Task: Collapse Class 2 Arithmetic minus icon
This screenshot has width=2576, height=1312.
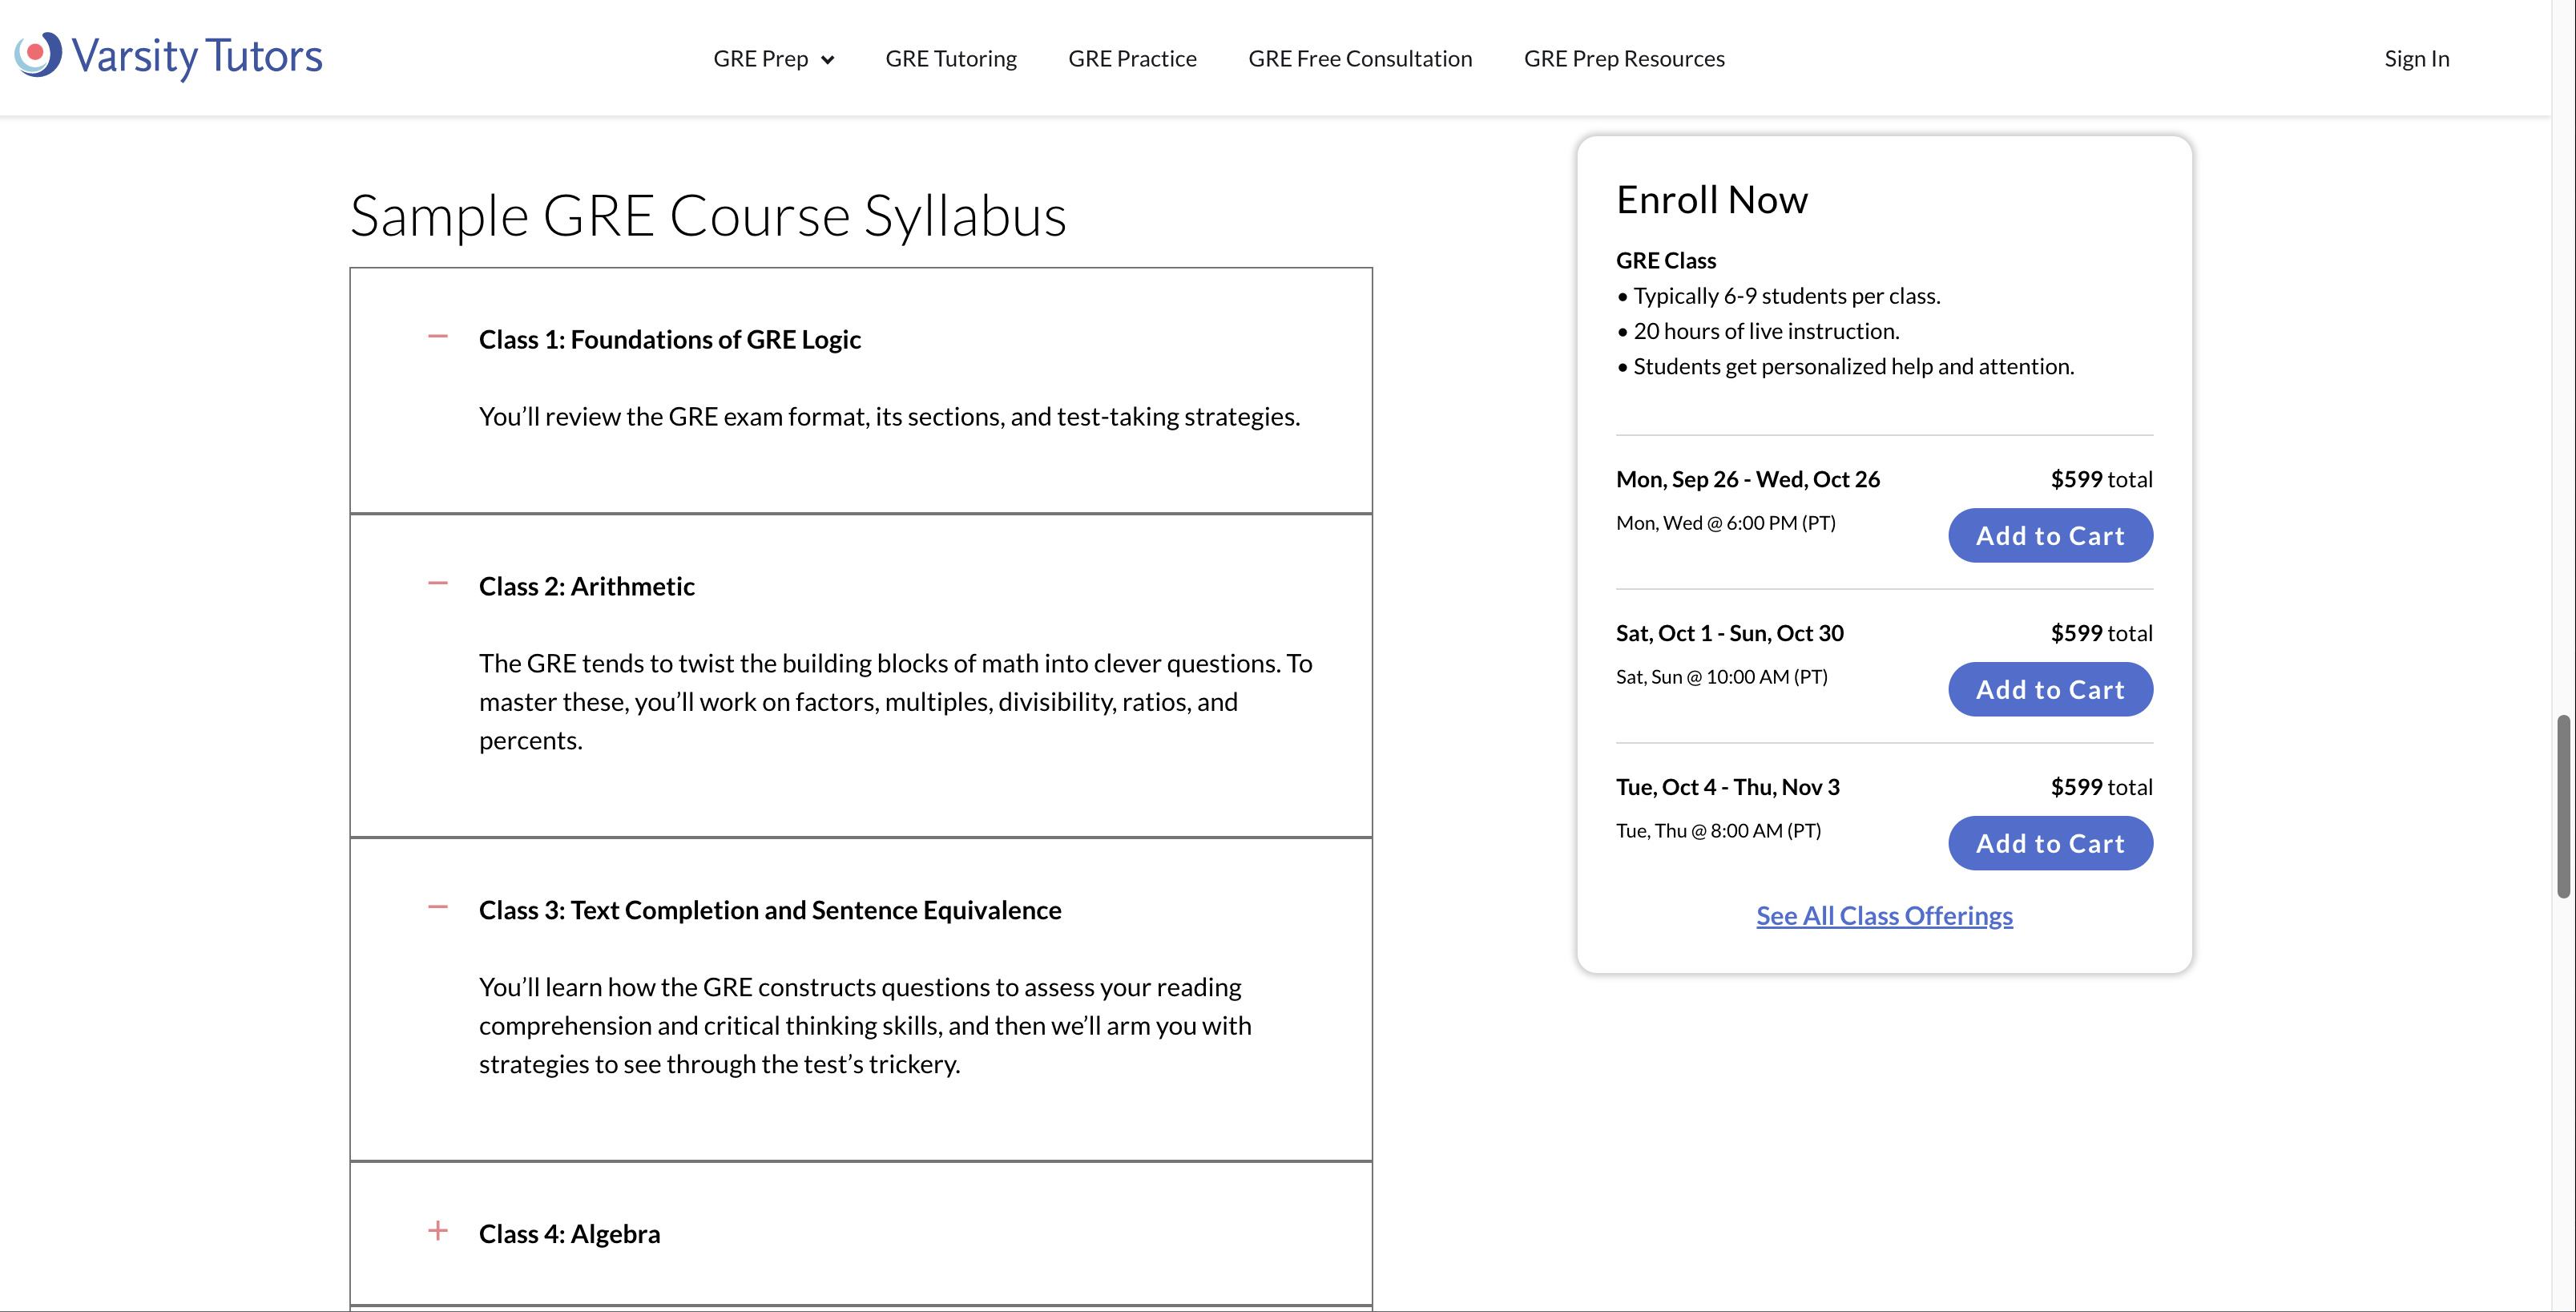Action: [x=437, y=584]
